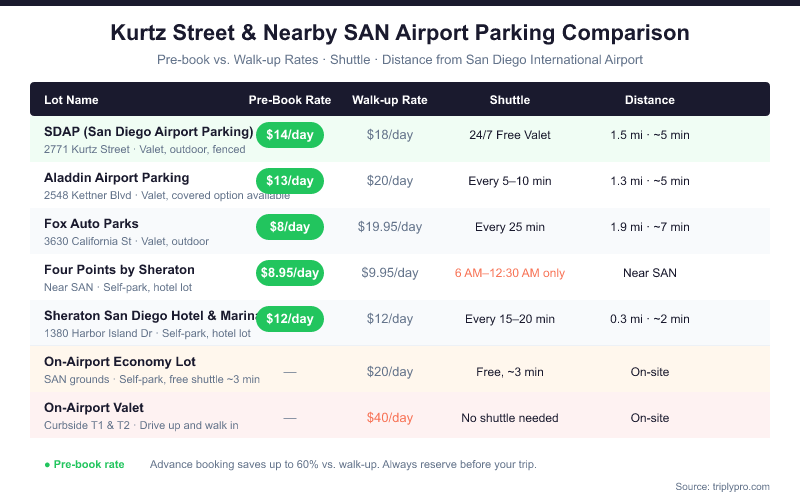Click the Sheraton Marina $12/day badge

(290, 319)
